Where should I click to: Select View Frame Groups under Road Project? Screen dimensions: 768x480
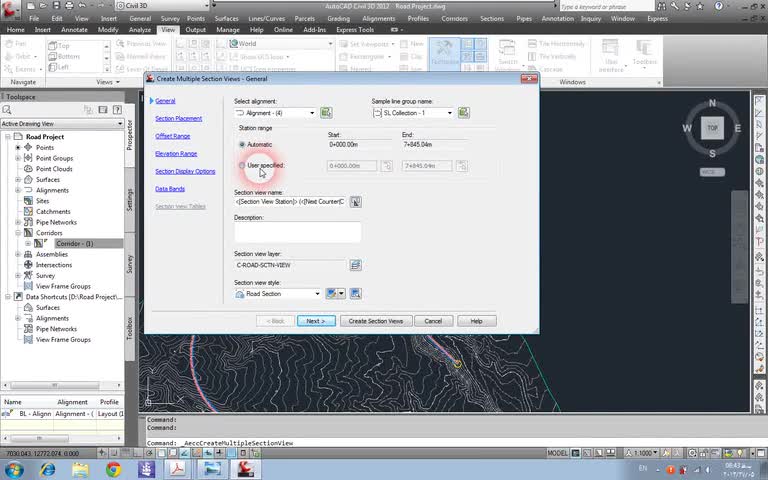click(63, 287)
